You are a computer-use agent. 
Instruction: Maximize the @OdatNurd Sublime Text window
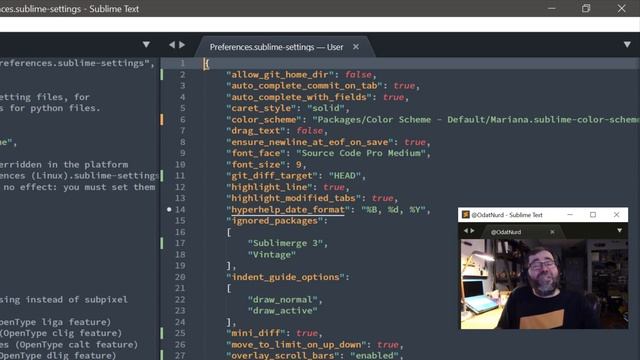click(x=593, y=215)
